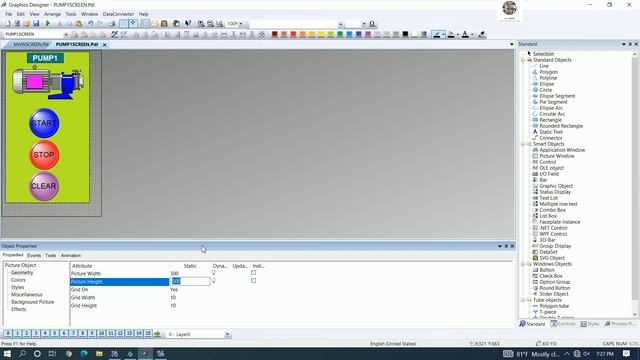Toggle visibility of layer 8
The height and width of the screenshot is (360, 640).
coord(82,334)
